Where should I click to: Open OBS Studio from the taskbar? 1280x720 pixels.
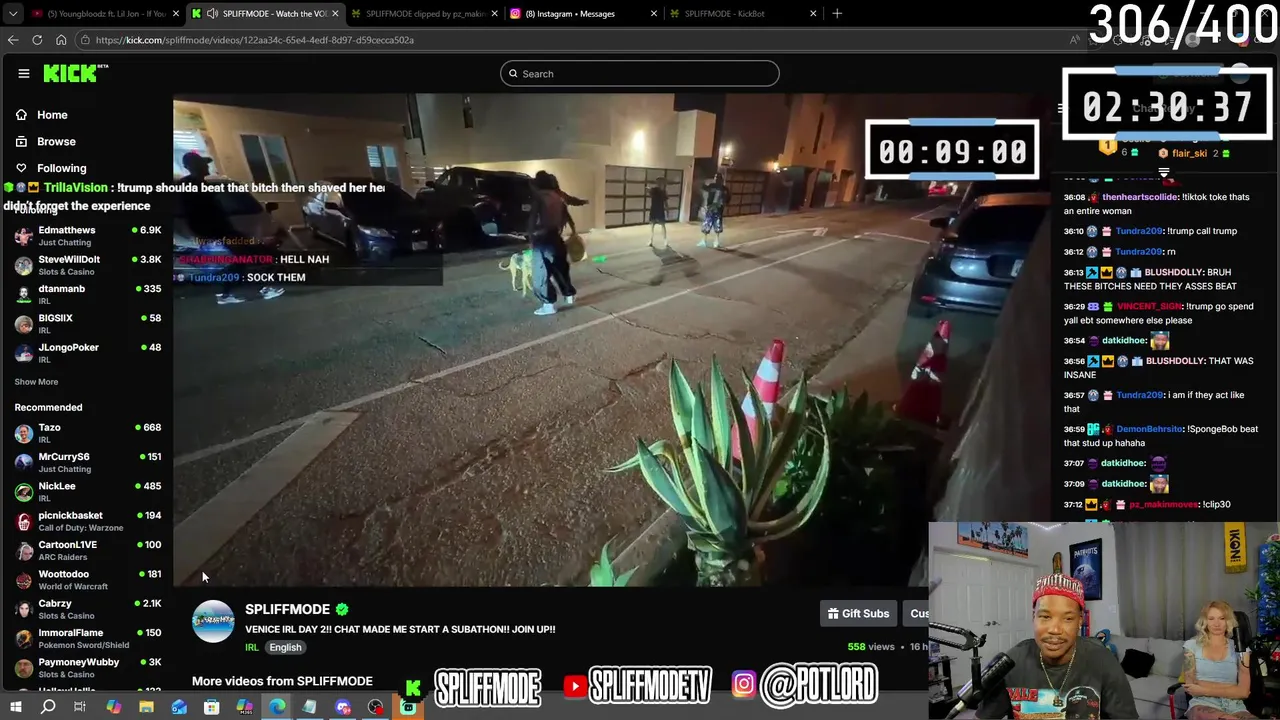coord(375,707)
